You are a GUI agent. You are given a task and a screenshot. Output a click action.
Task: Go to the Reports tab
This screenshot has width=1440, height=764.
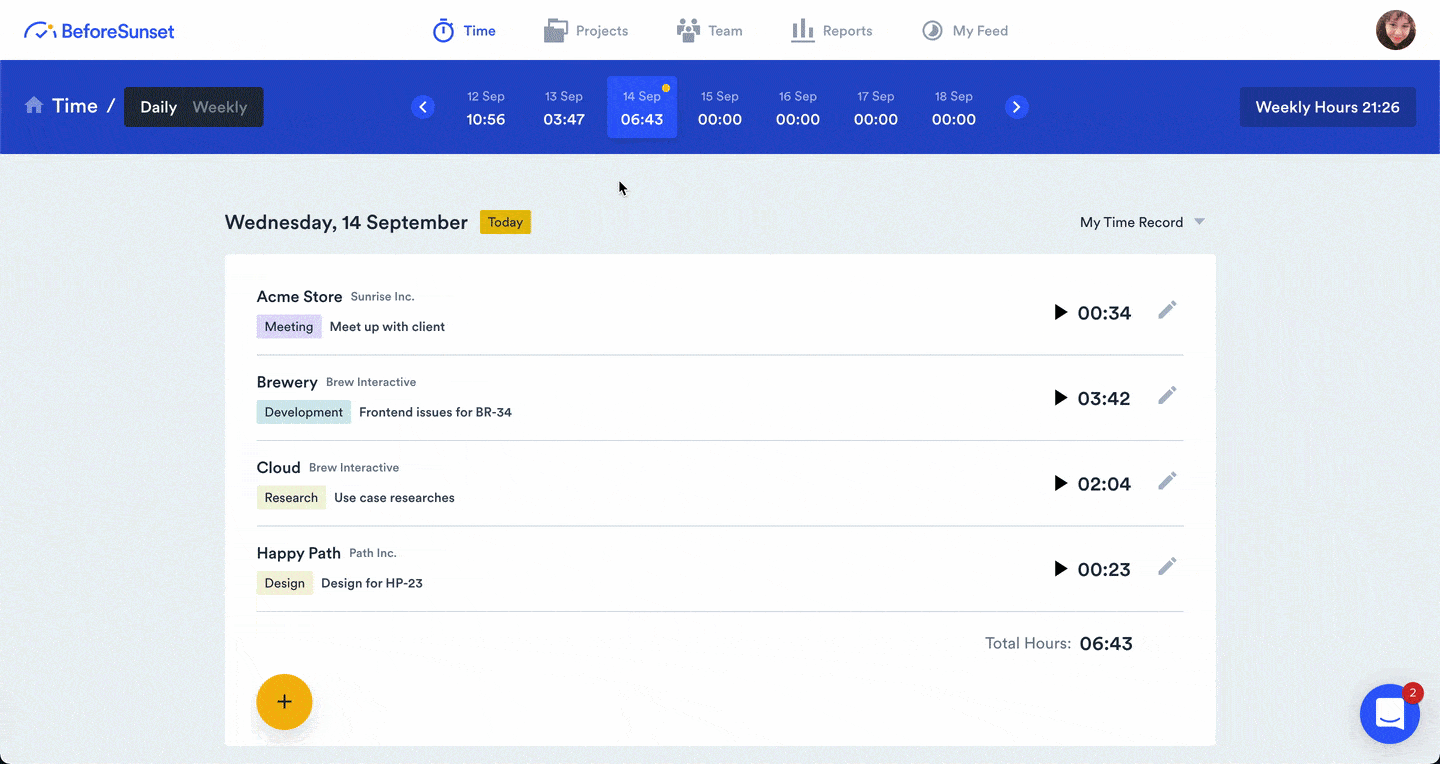coord(832,31)
